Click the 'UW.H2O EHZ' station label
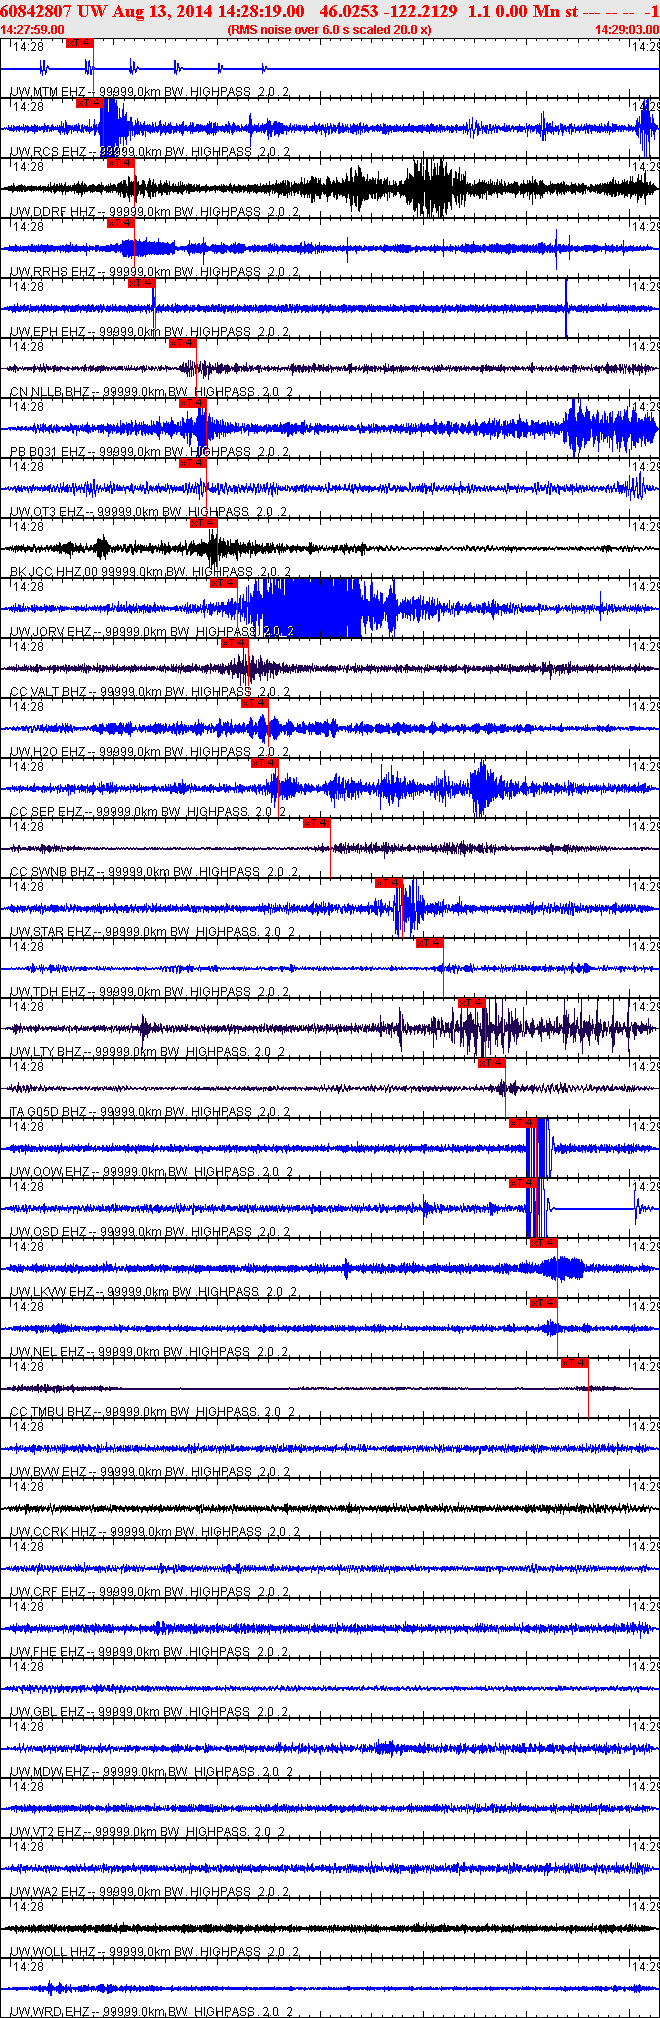660x2018 pixels. click(47, 751)
